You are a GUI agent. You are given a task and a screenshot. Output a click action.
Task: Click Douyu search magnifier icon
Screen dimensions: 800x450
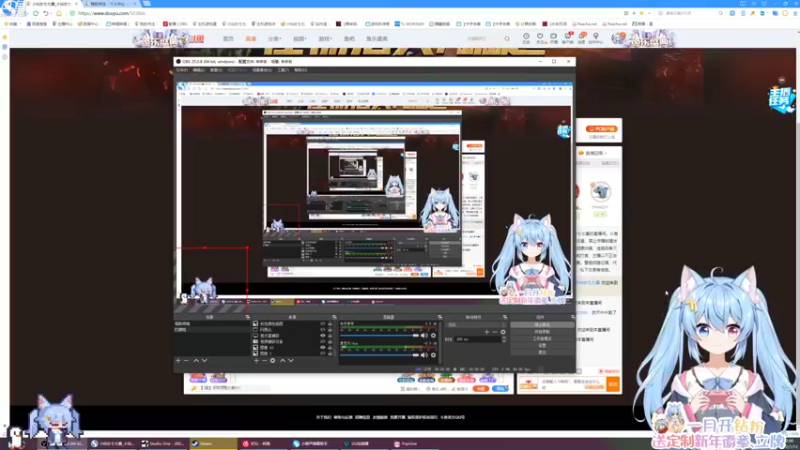coord(507,39)
